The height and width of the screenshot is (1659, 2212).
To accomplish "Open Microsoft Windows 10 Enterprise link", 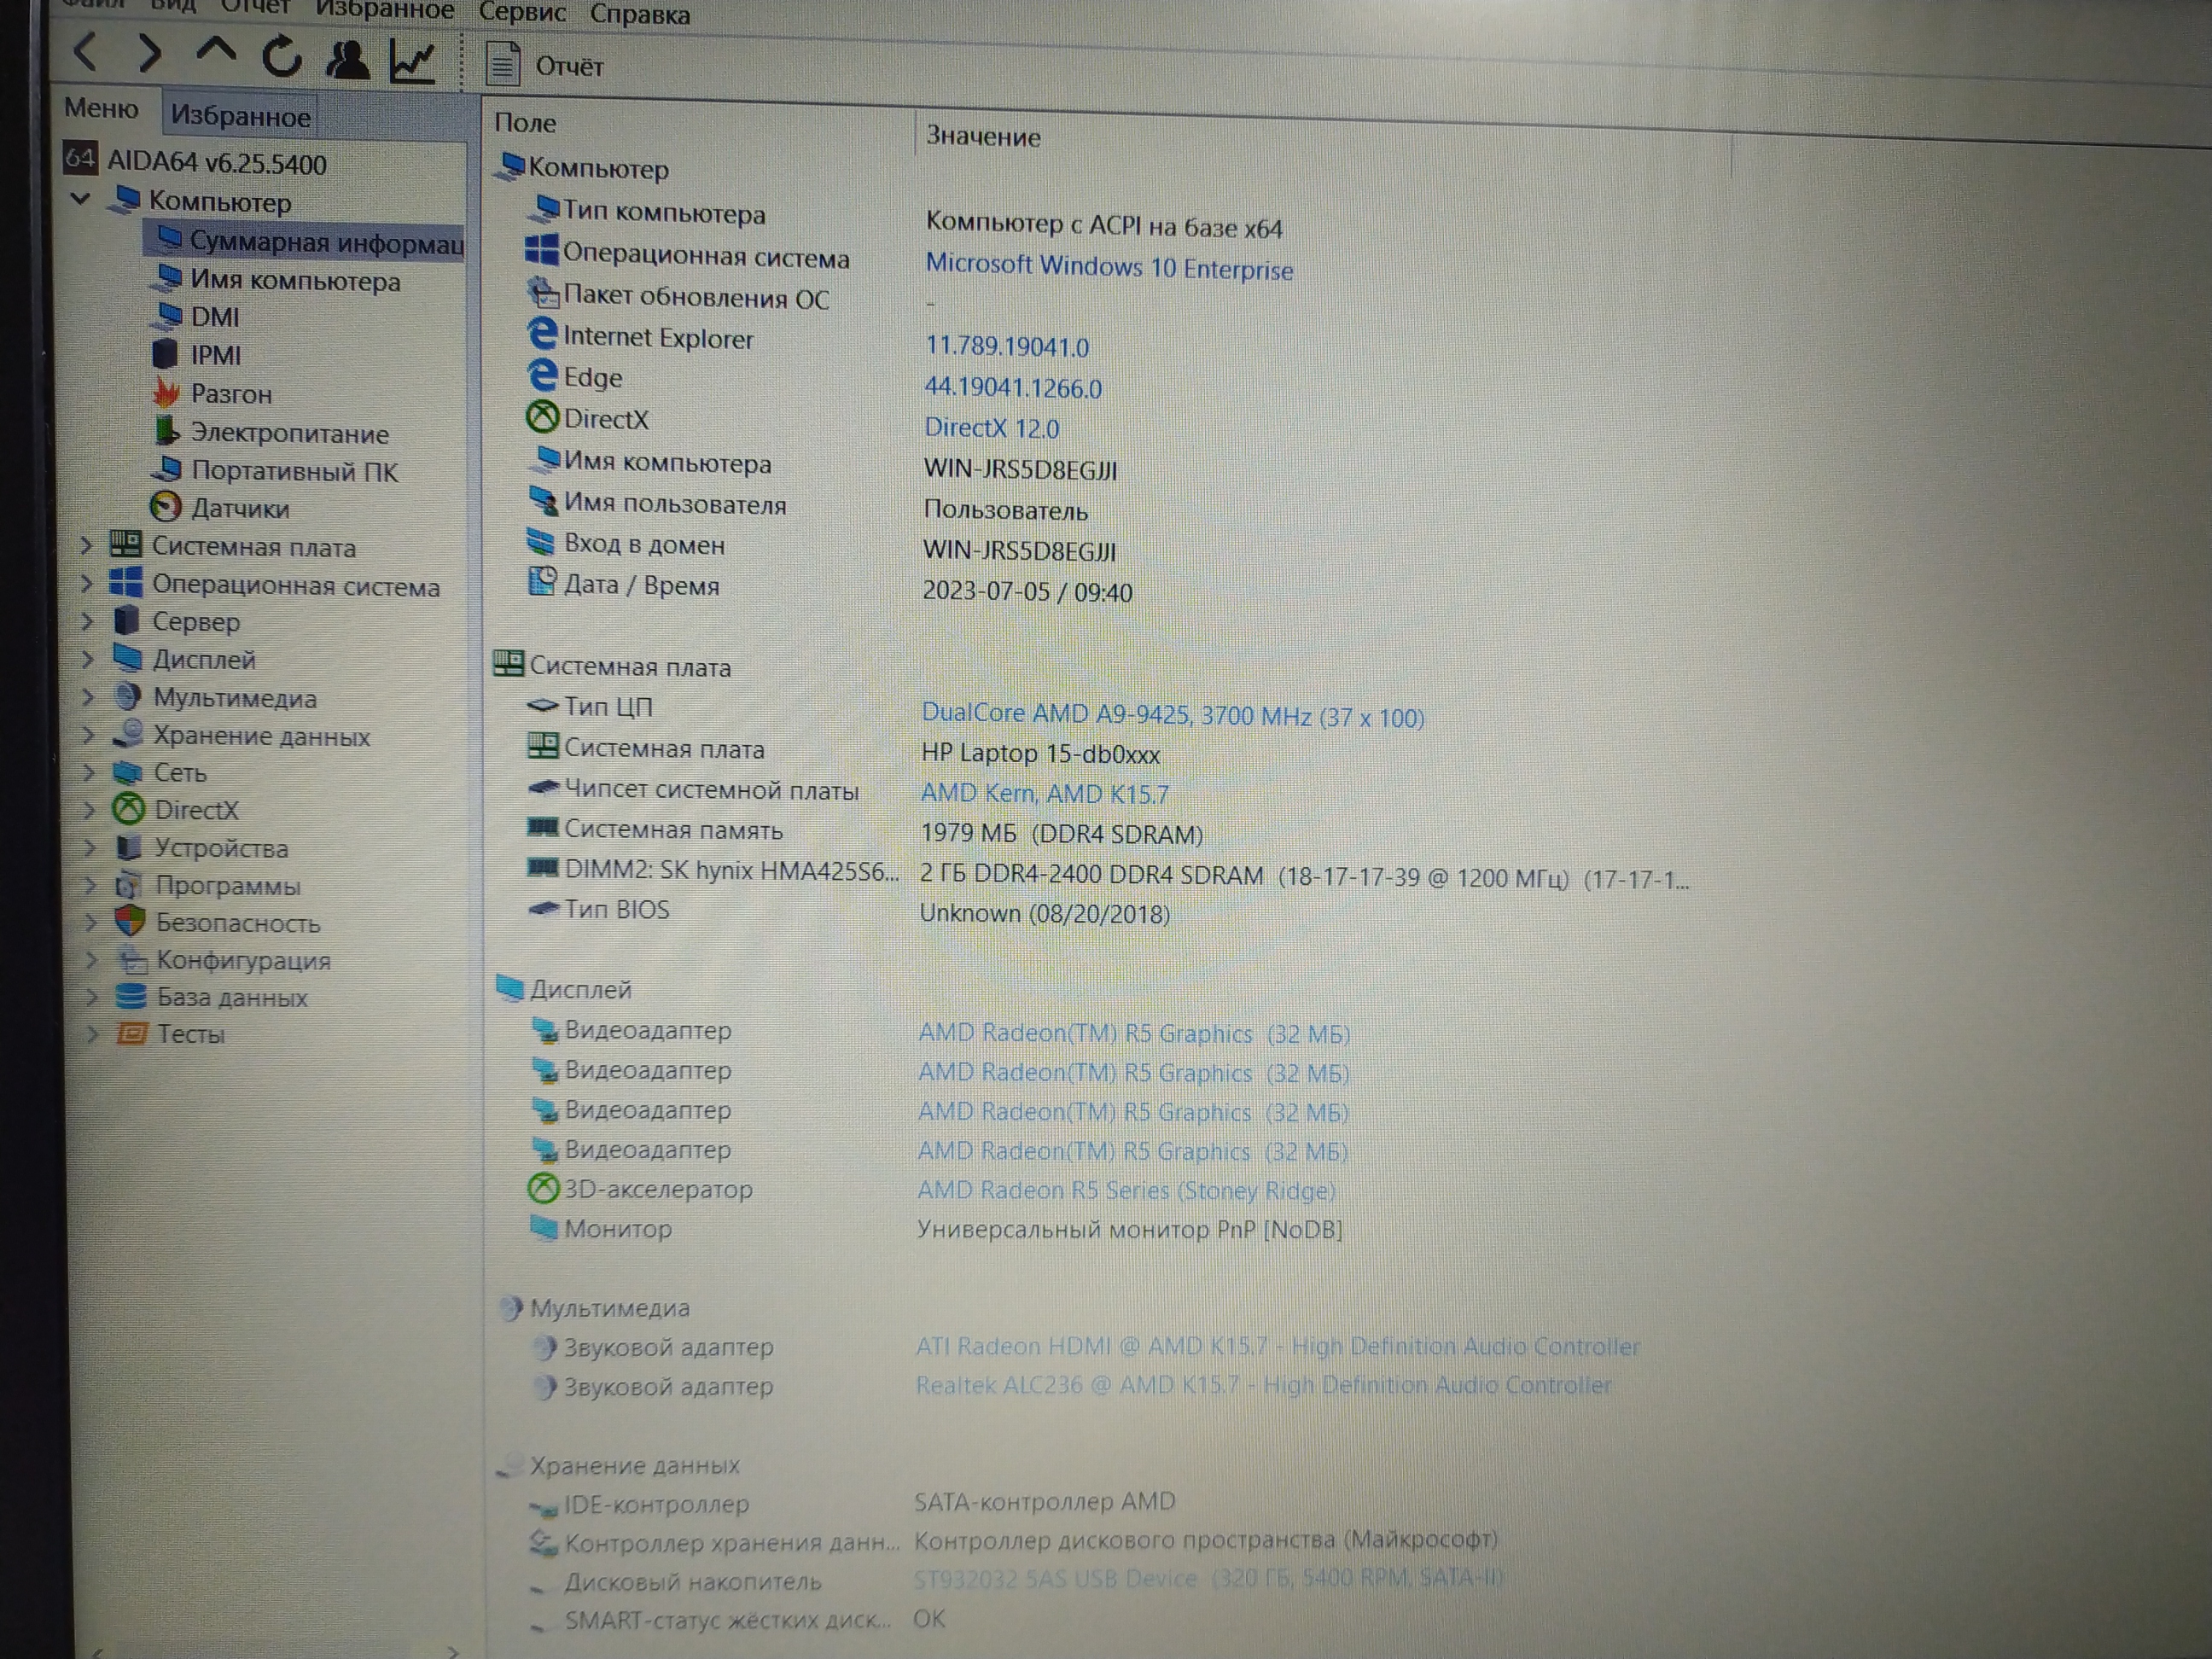I will pyautogui.click(x=1109, y=268).
